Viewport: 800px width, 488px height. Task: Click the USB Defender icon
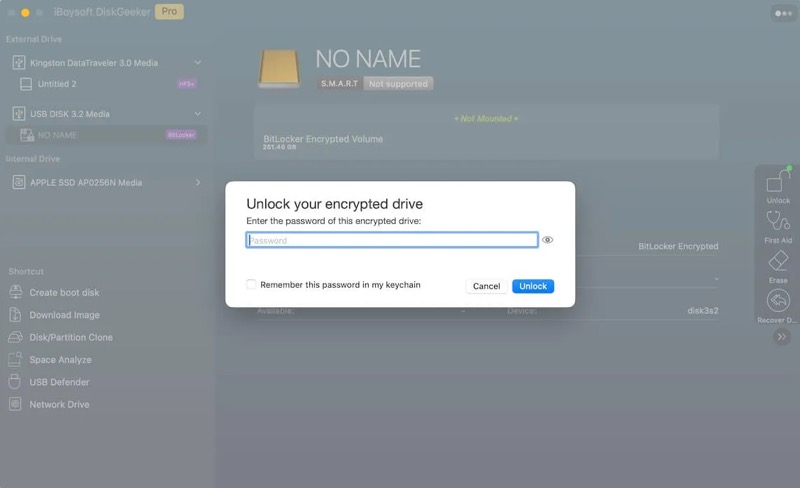tap(15, 382)
